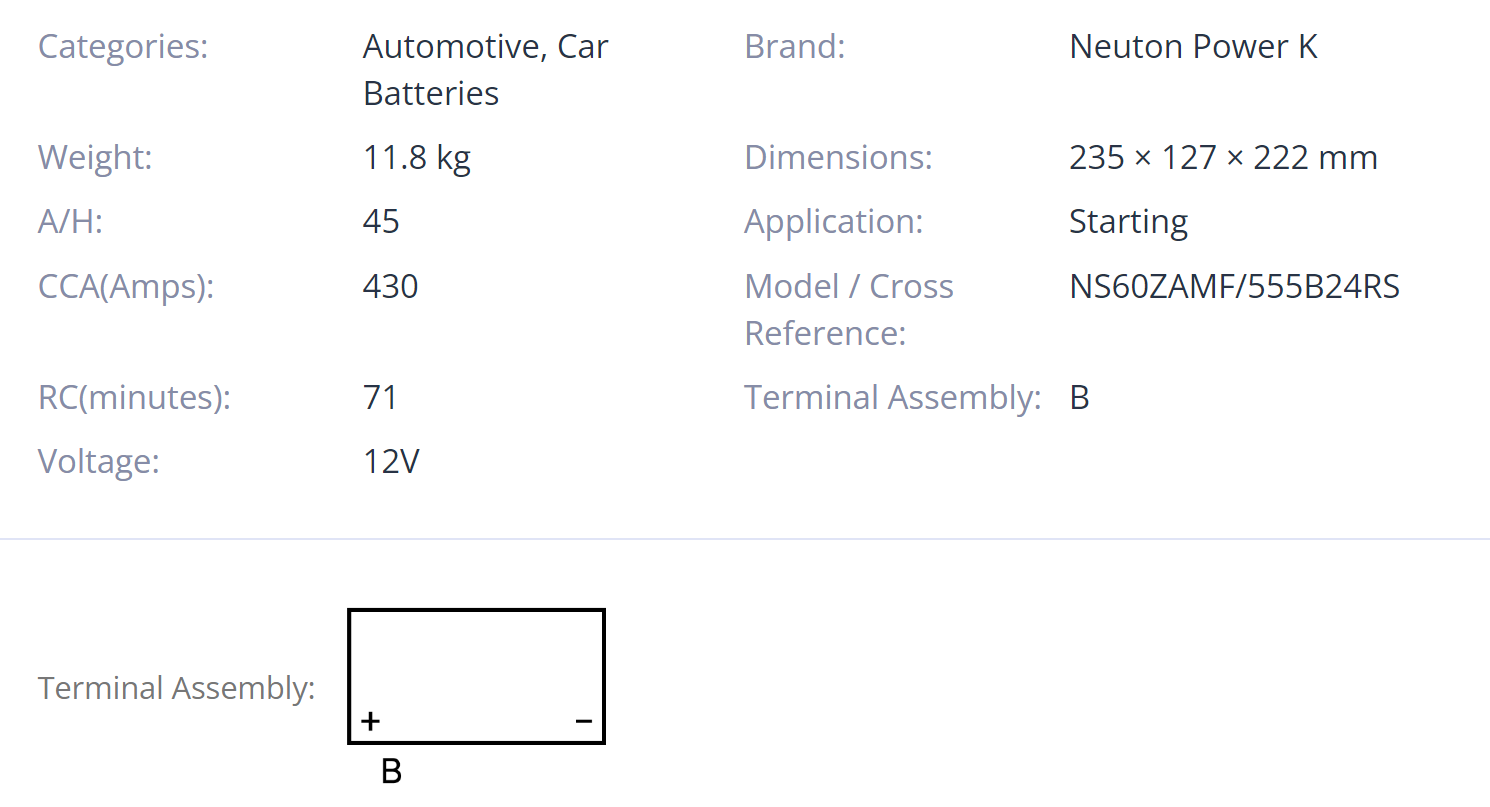Click the Dimensions field label

[838, 158]
